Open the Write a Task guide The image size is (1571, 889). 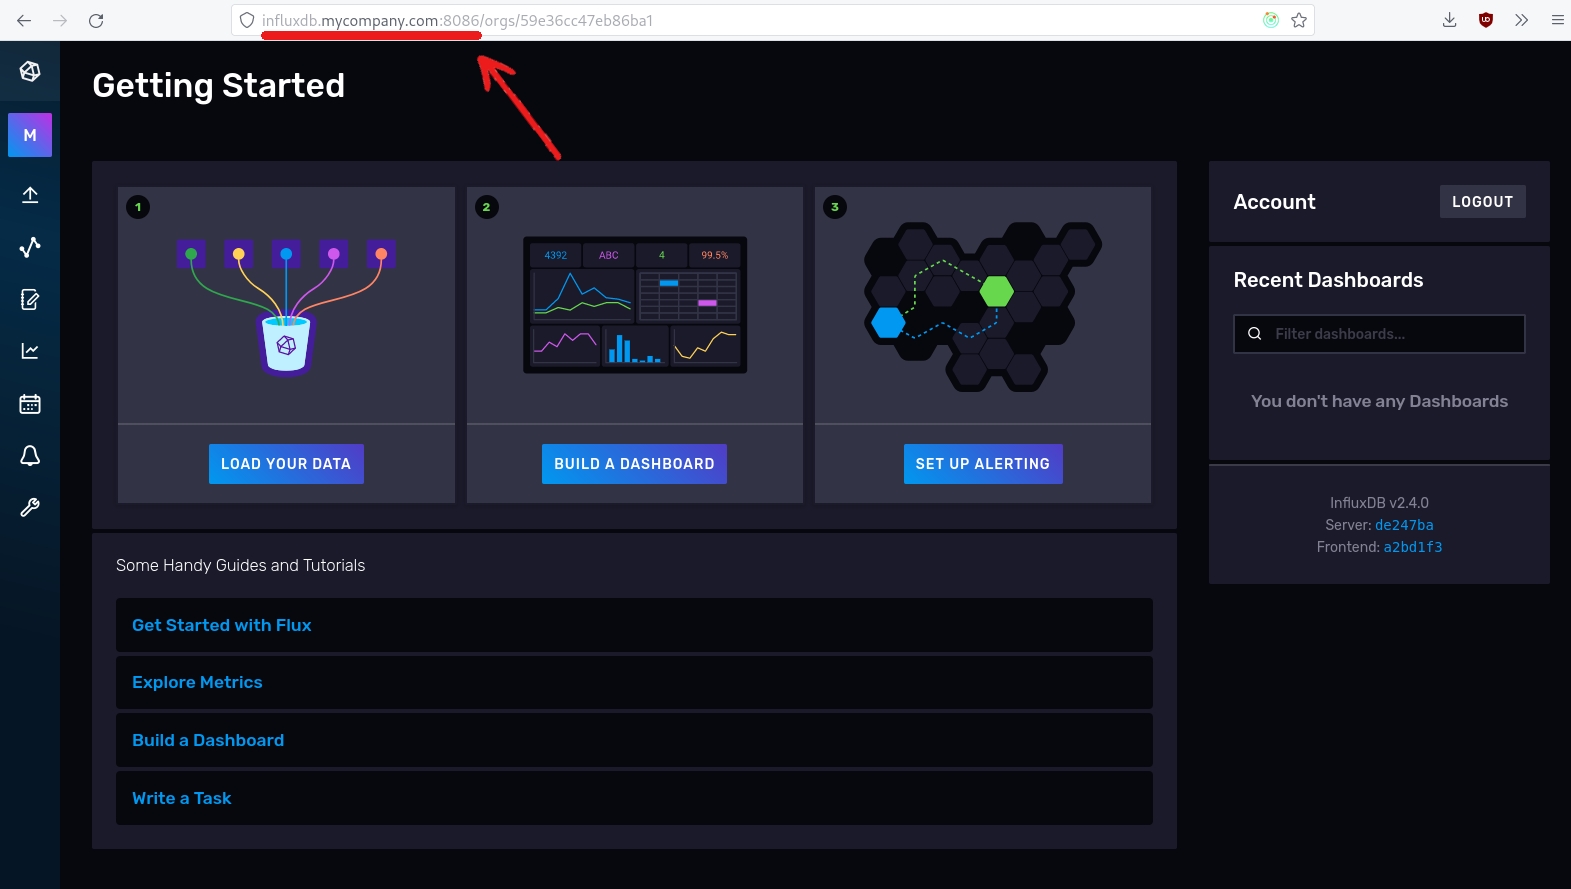pos(182,798)
